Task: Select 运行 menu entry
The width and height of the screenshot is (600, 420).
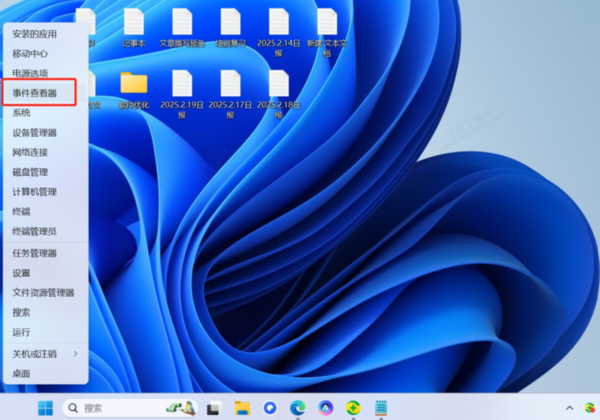Action: coord(46,332)
